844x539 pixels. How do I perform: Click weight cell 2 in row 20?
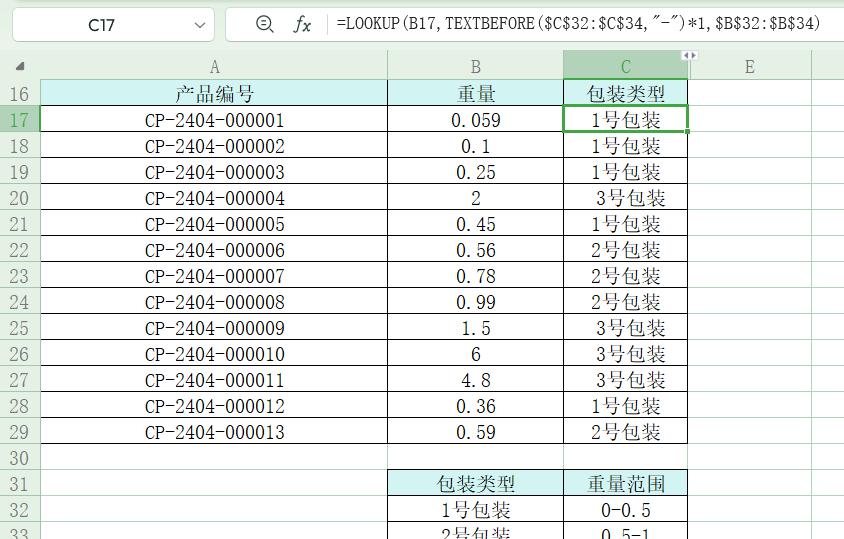pos(475,198)
